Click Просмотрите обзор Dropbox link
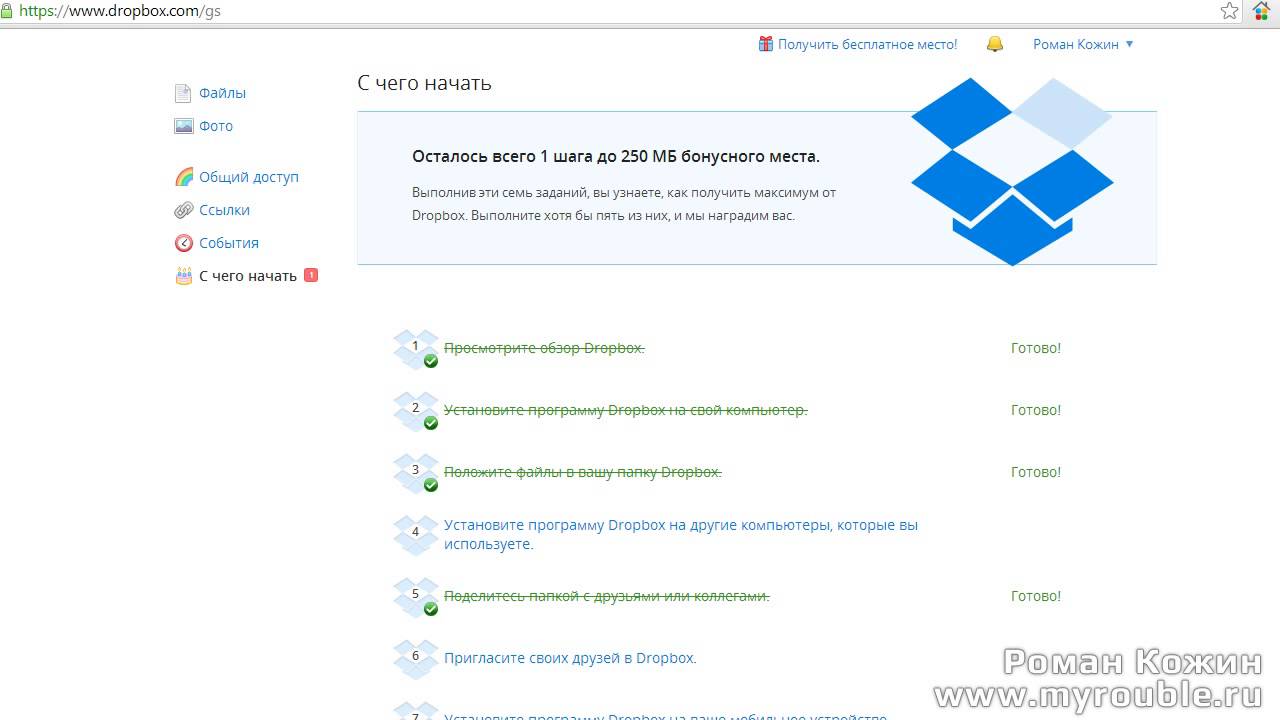This screenshot has width=1280, height=720. point(544,348)
